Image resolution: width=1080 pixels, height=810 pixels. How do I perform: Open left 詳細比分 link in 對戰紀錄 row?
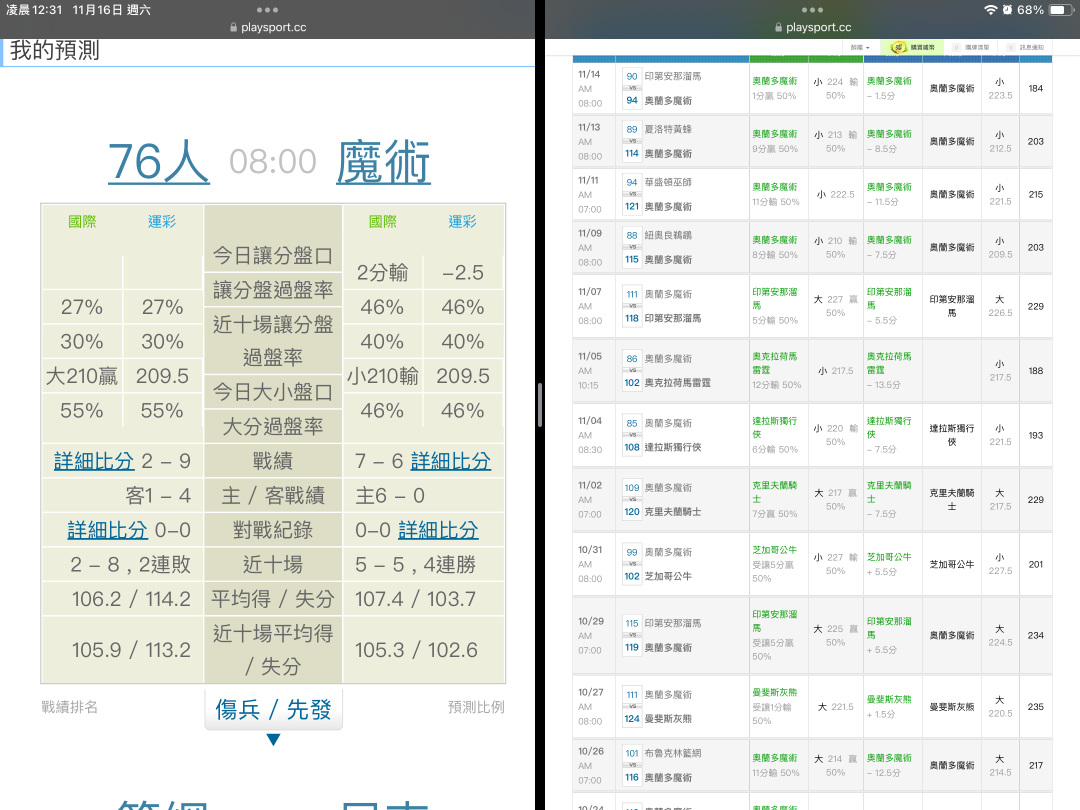(x=107, y=530)
